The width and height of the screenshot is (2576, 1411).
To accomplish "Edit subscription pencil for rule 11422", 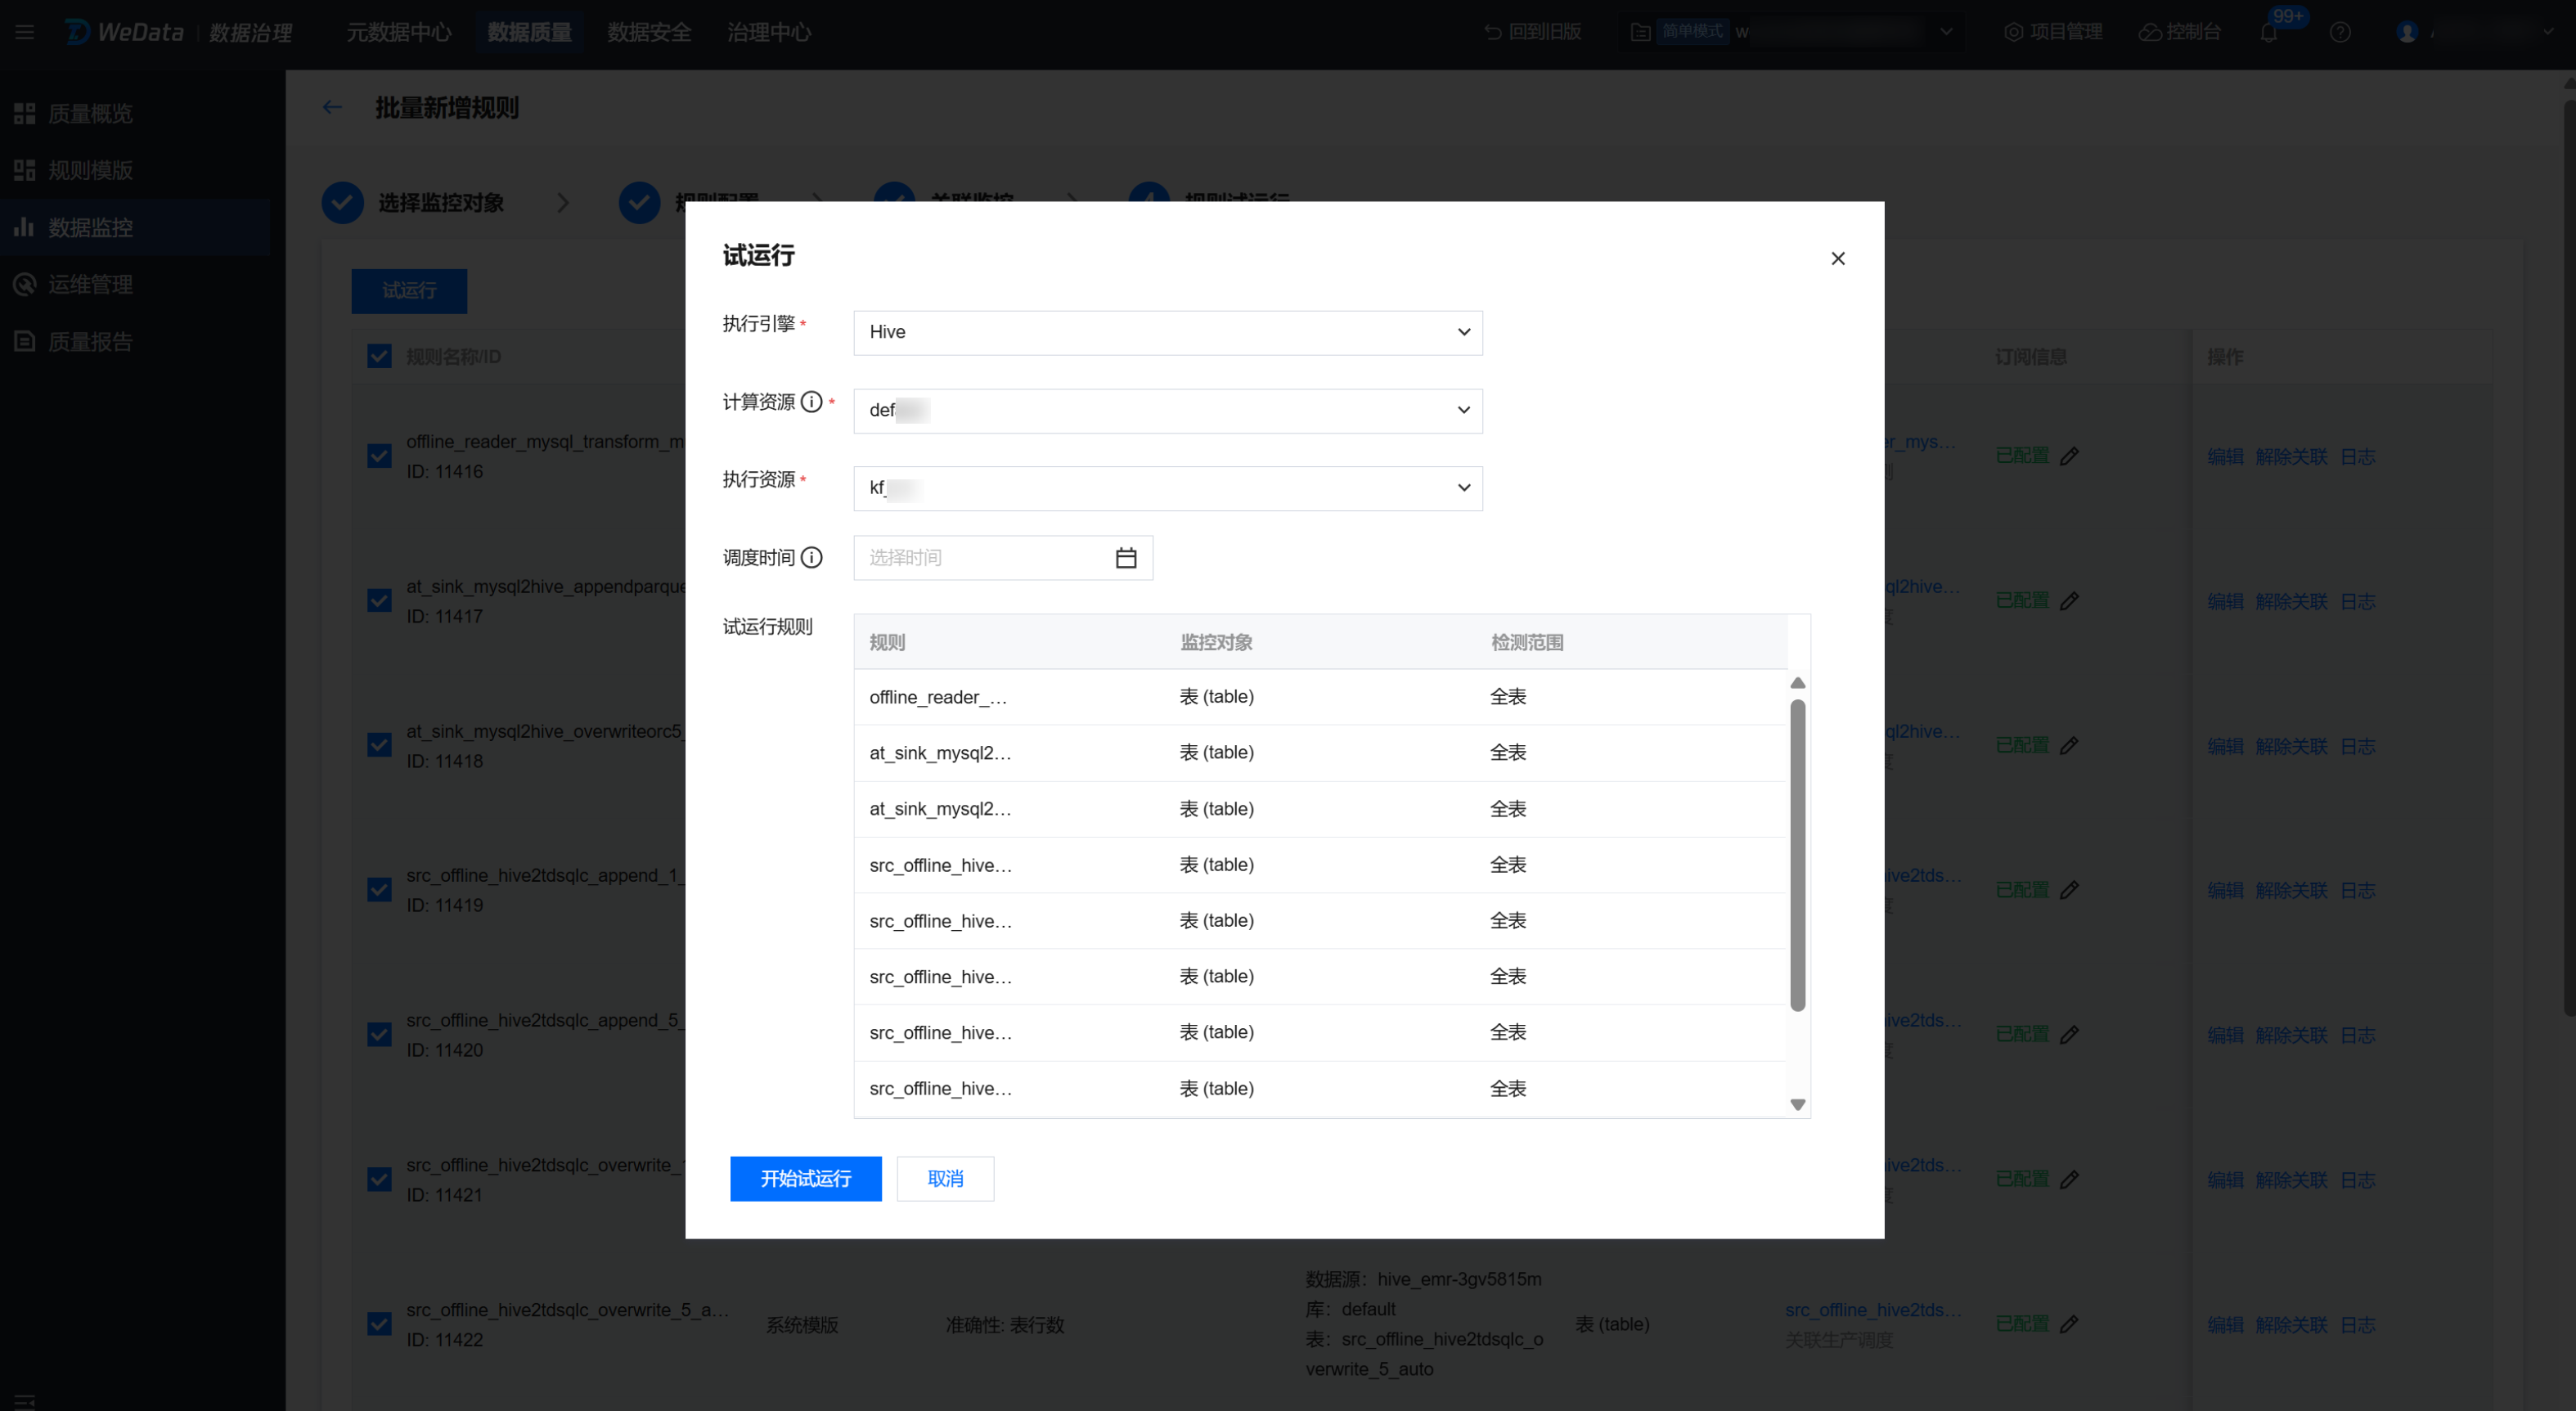I will [x=2070, y=1324].
